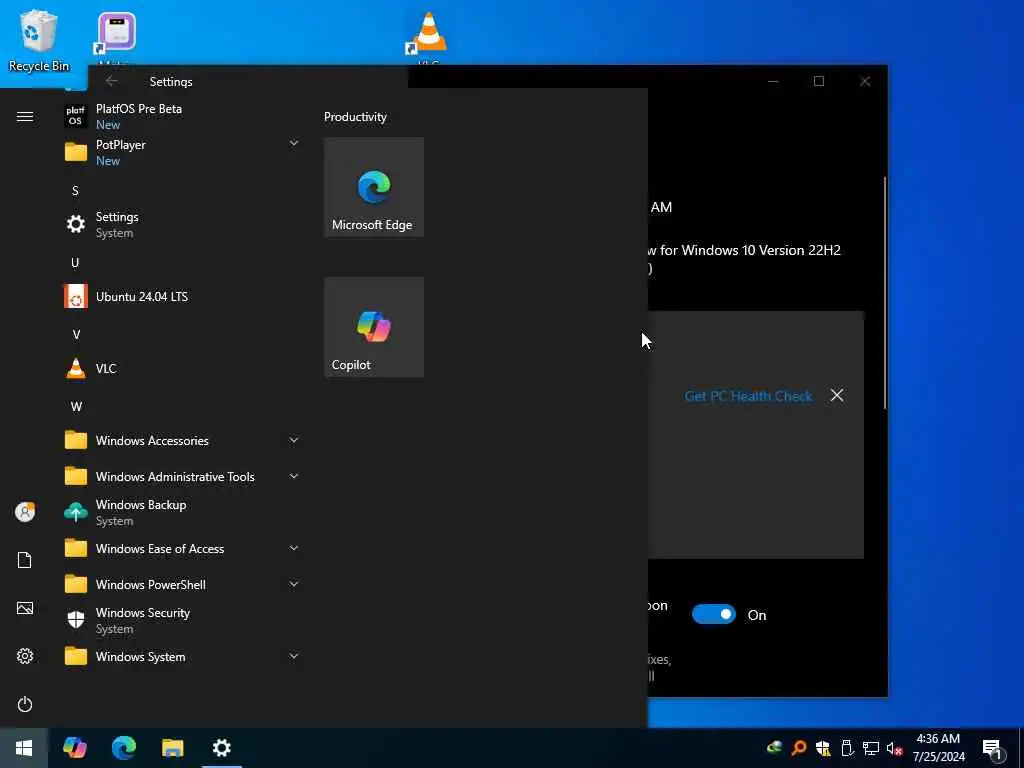Image resolution: width=1024 pixels, height=768 pixels.
Task: Open Microsoft Edge from the taskbar
Action: pos(123,747)
